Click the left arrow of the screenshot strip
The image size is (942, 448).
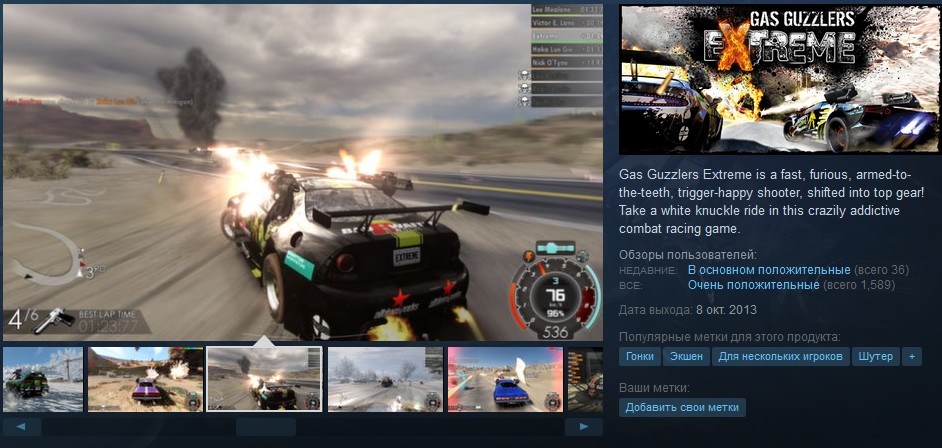click(x=22, y=427)
